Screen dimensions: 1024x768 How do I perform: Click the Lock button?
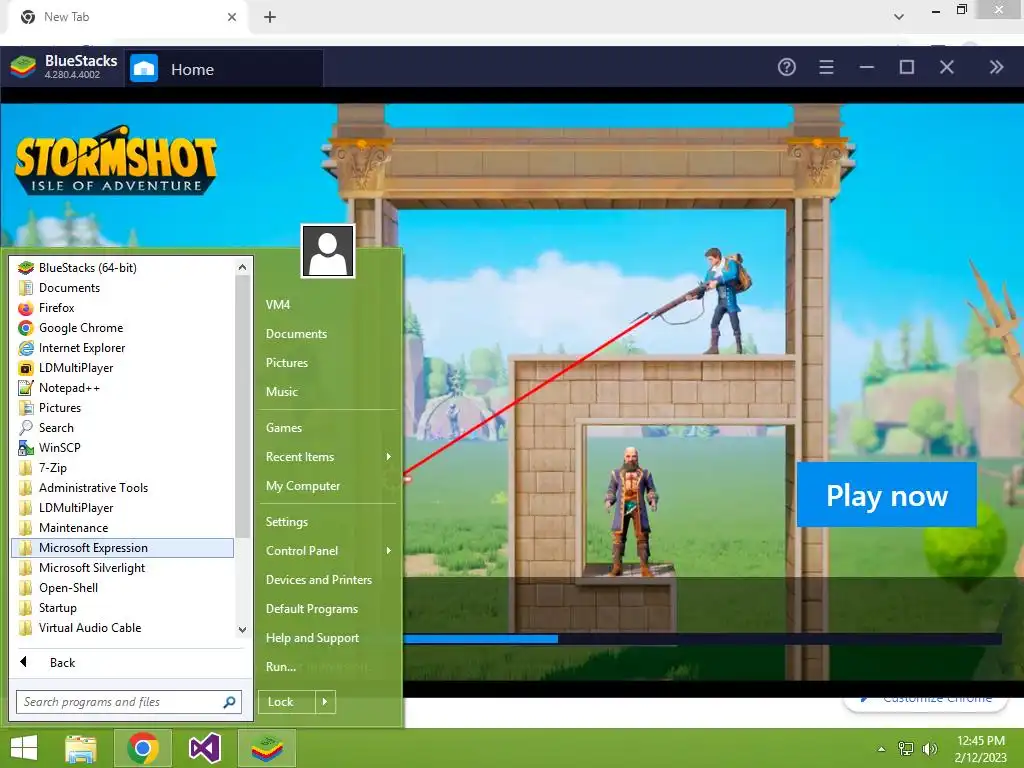point(287,702)
